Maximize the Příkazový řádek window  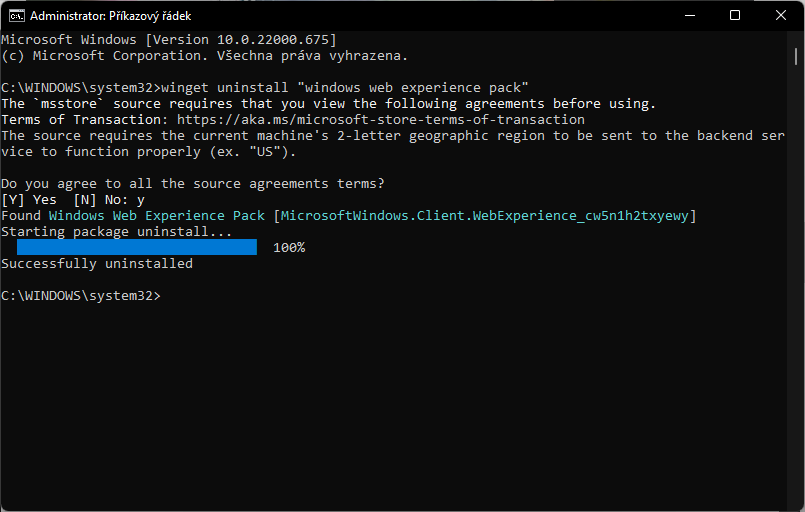coord(735,16)
